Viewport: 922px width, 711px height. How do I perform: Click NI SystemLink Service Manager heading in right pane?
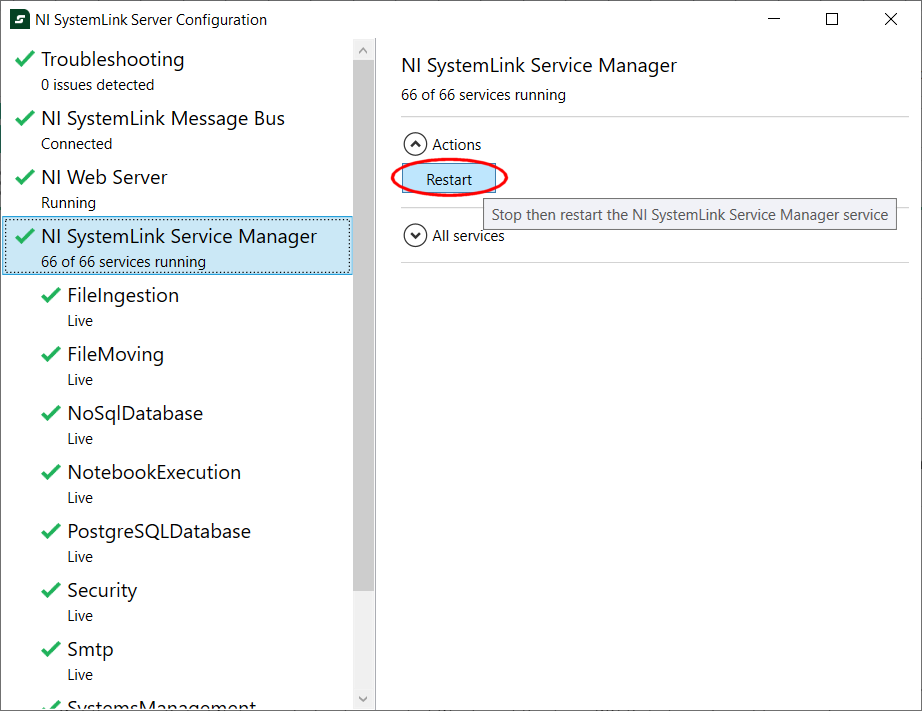point(539,65)
